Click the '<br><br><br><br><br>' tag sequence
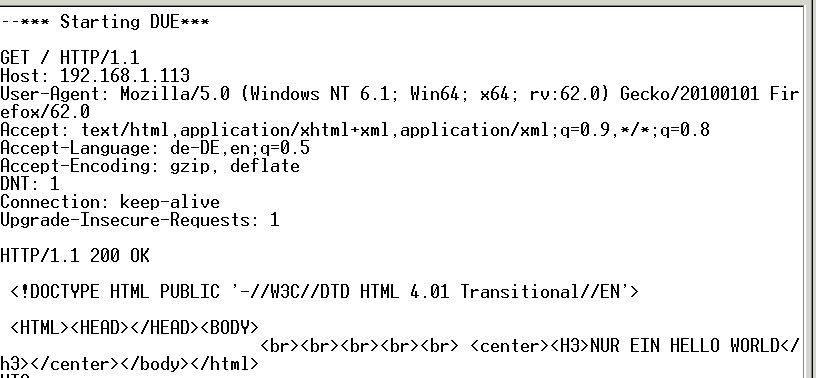This screenshot has height=378, width=816. pos(360,346)
